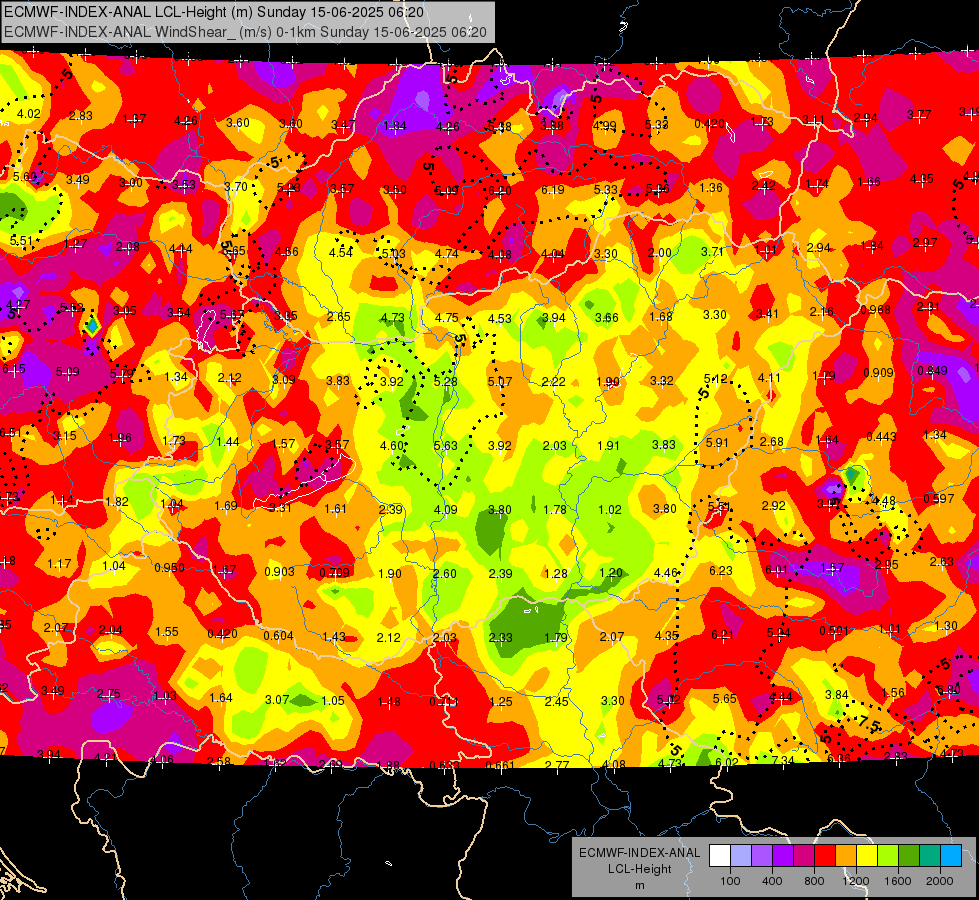This screenshot has height=900, width=979.
Task: Select the grid value 6.20
Action: (x=500, y=190)
